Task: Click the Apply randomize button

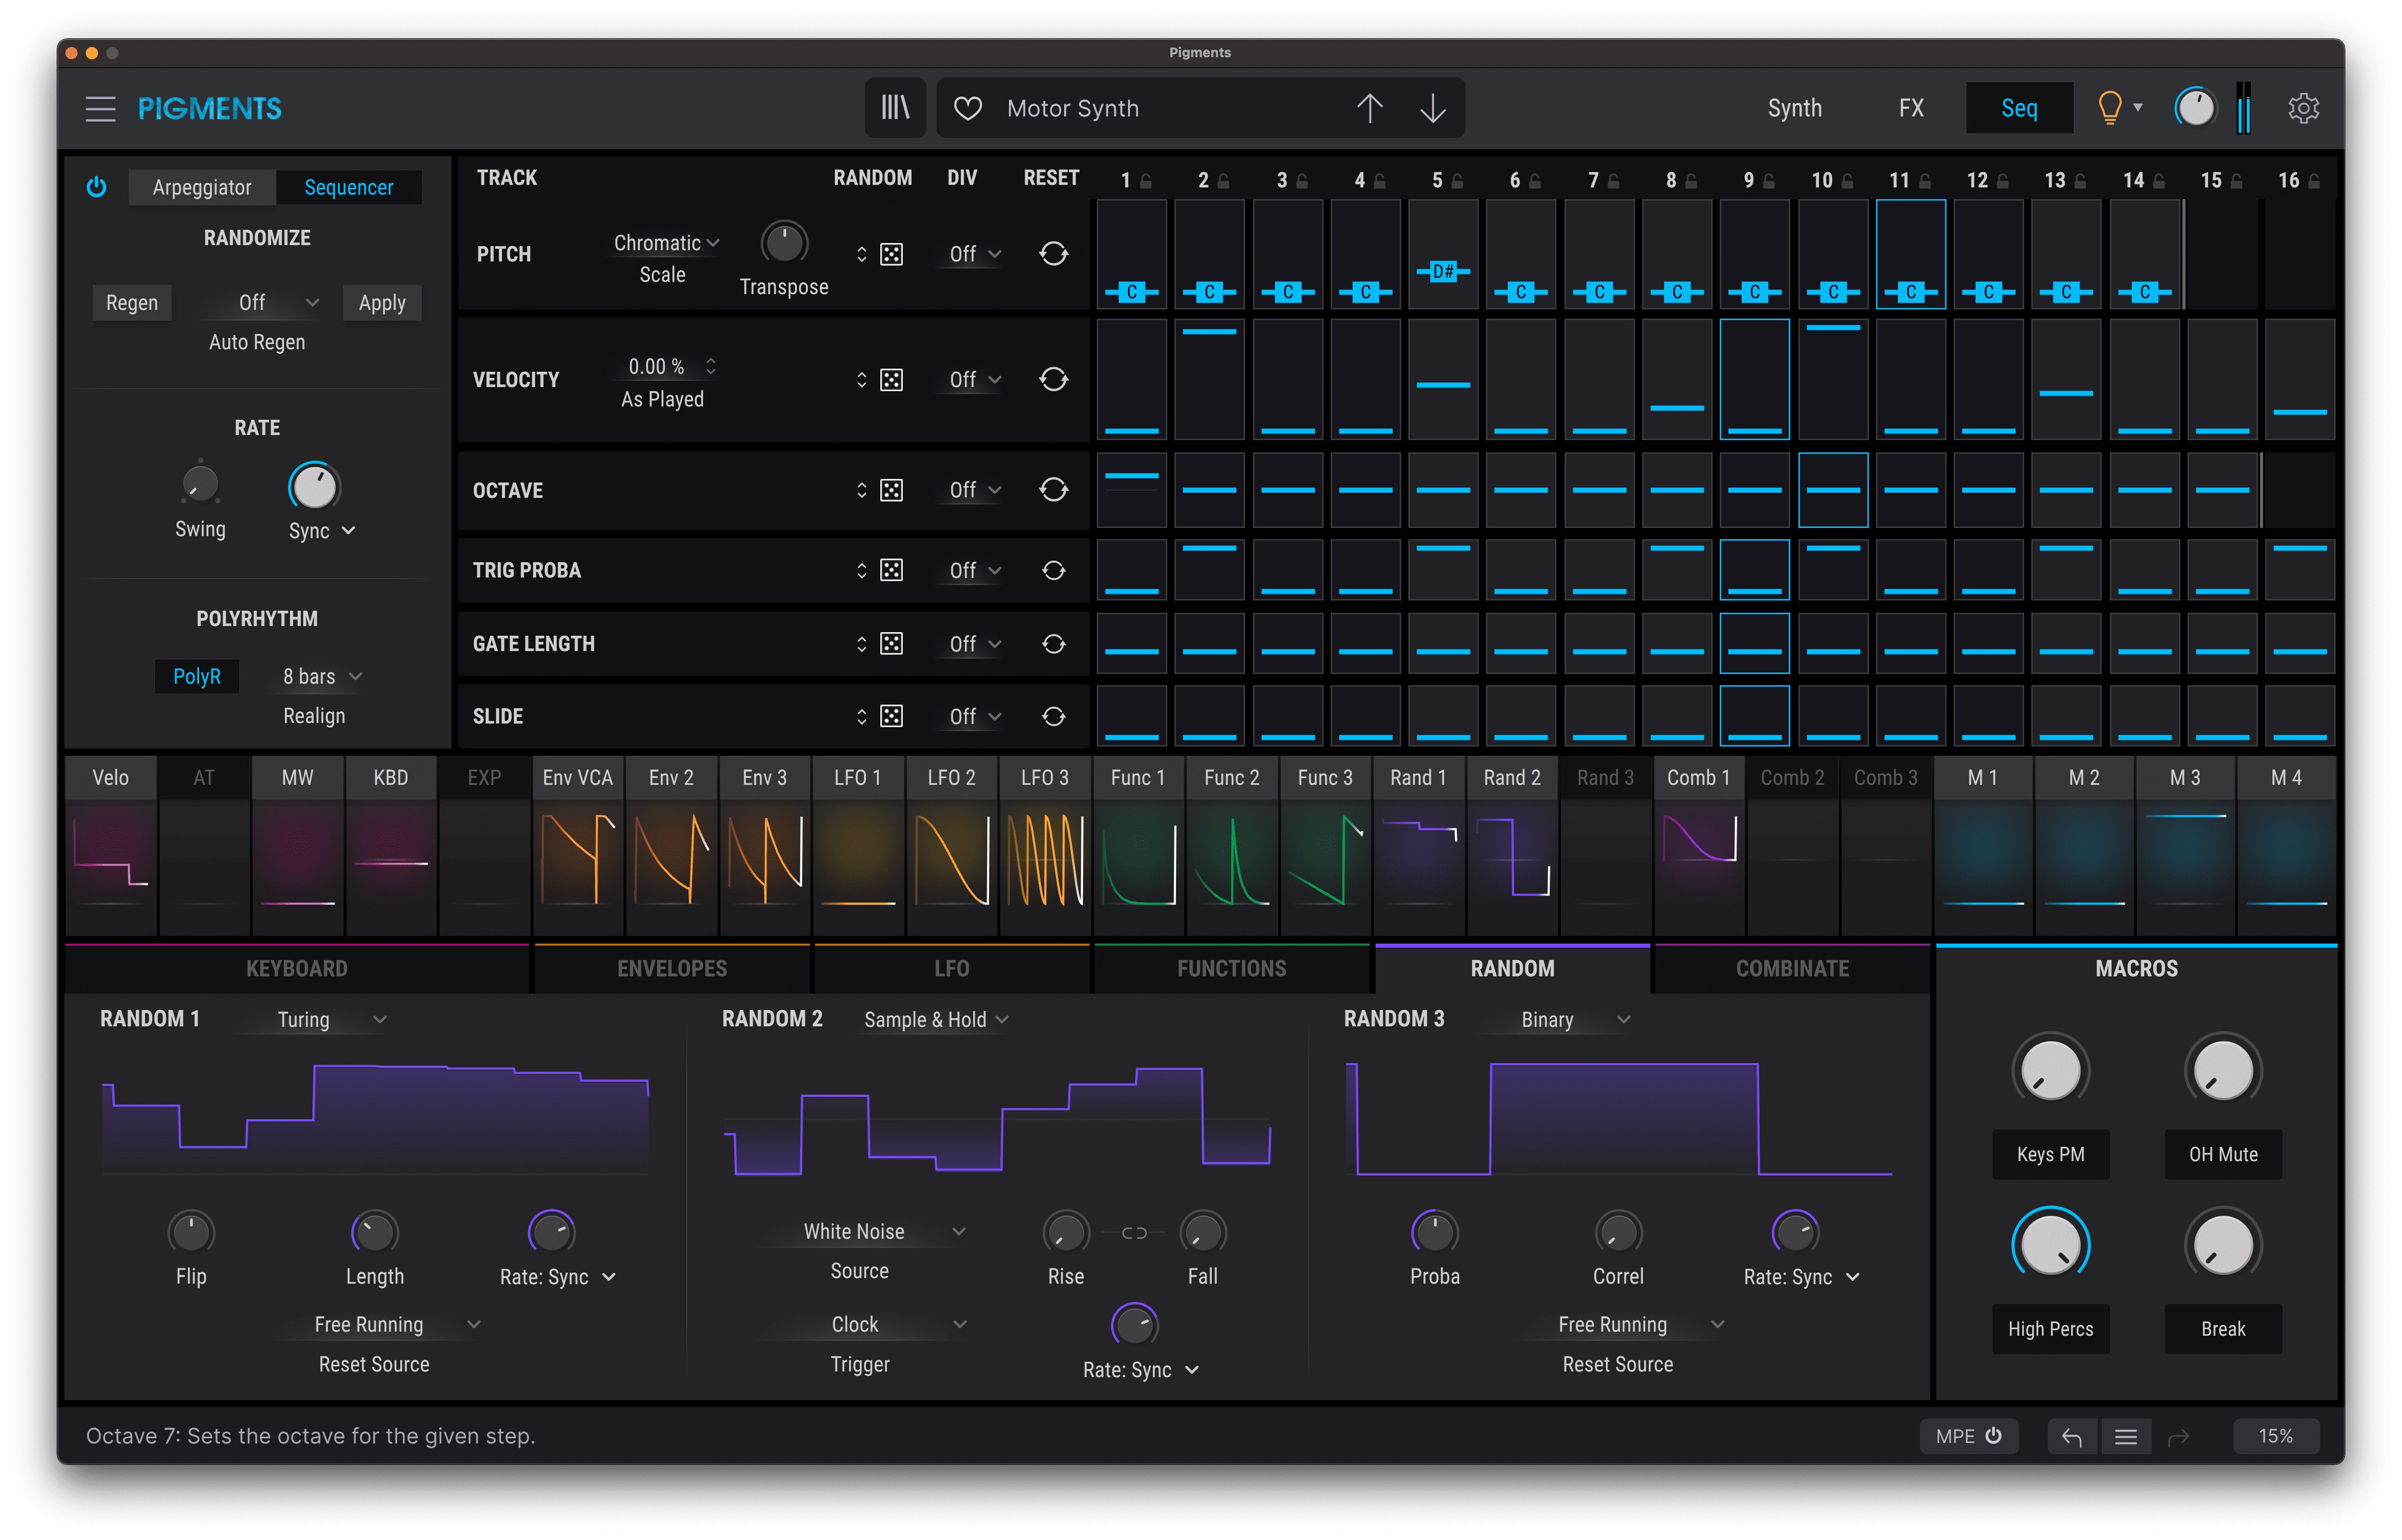Action: coord(382,303)
